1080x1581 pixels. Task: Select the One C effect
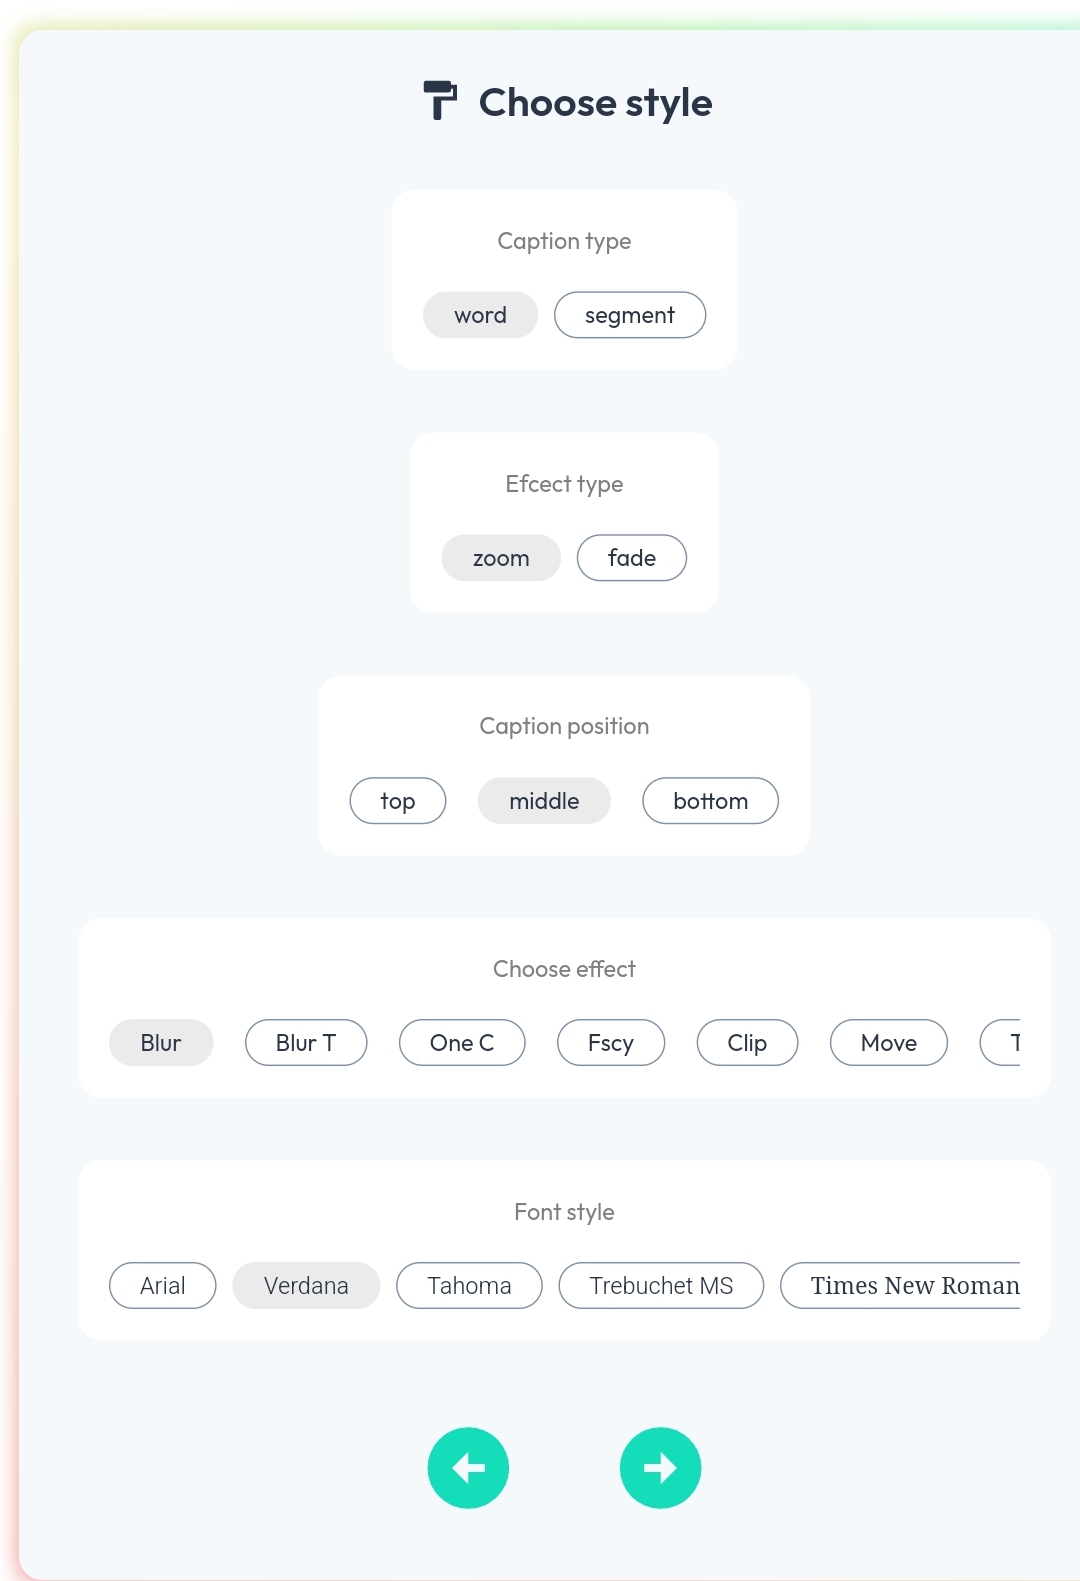(x=462, y=1043)
